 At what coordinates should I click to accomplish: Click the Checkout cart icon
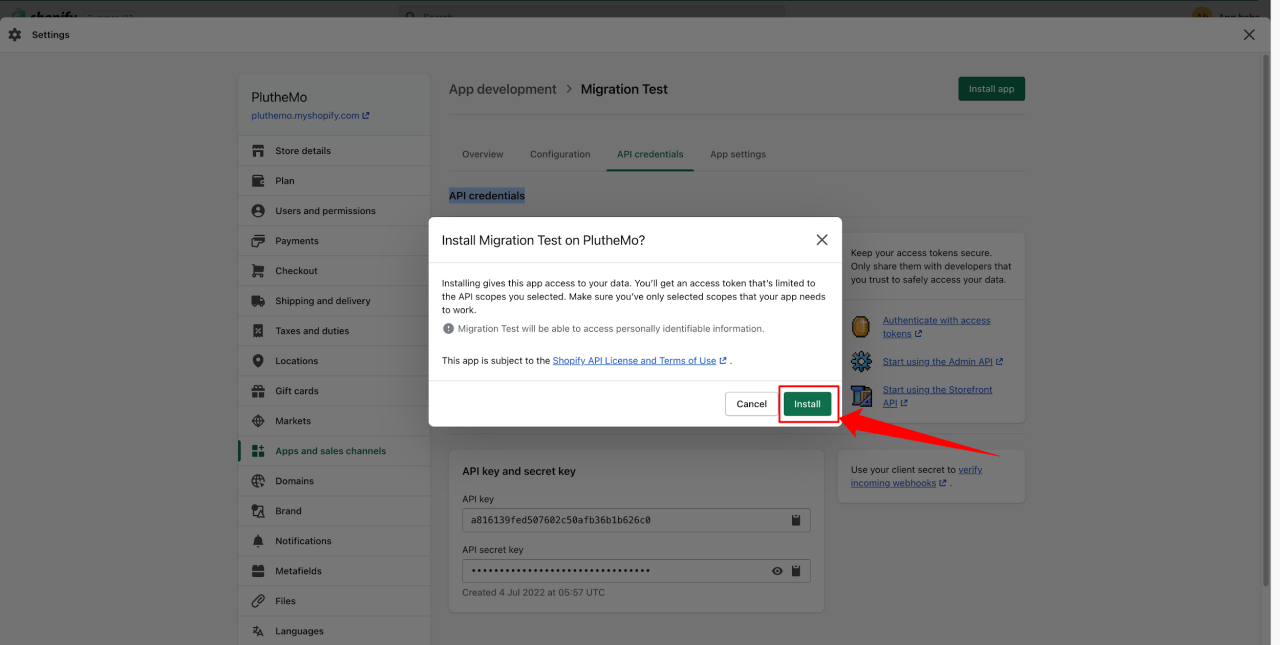[258, 271]
